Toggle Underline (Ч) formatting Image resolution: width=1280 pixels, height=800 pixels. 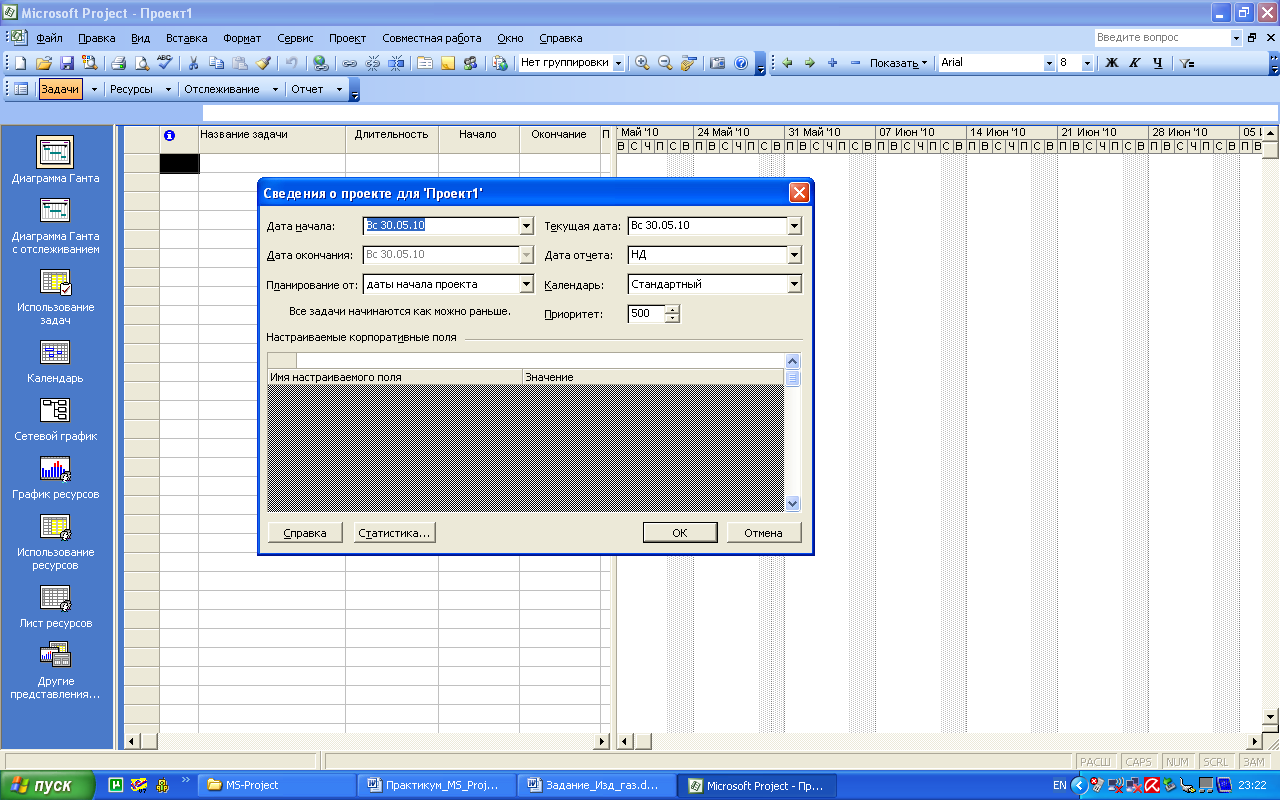click(1158, 63)
